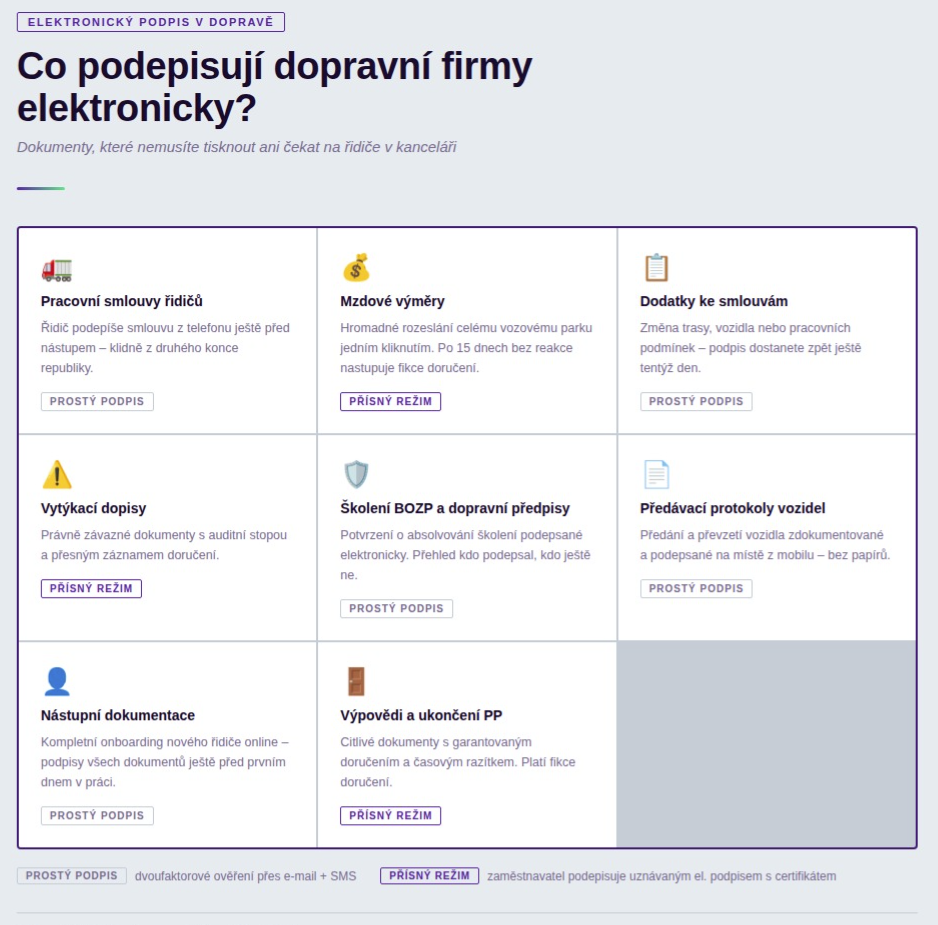
Task: Click the 'Přísný režim' legend badge at bottom
Action: pos(429,876)
